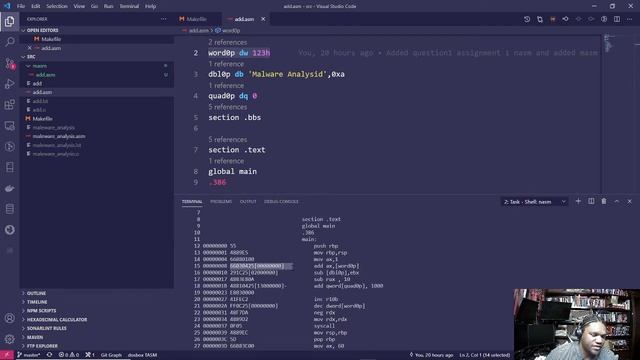Select Makefile in SRC file tree
640x360 pixels.
click(42, 119)
